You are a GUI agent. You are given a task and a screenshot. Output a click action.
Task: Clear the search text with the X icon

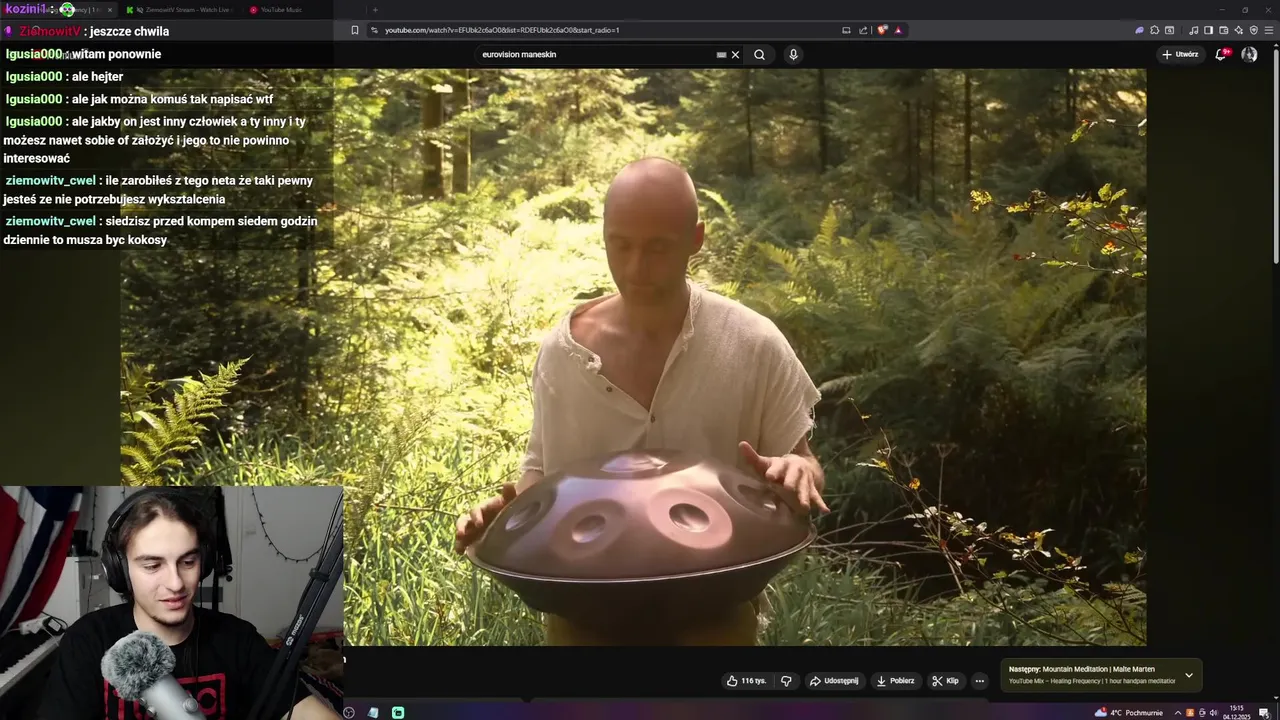(x=735, y=55)
